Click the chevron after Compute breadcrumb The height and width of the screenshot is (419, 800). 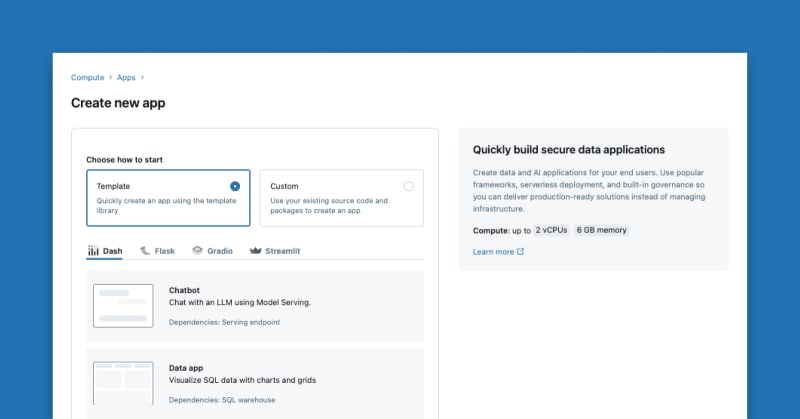(110, 77)
